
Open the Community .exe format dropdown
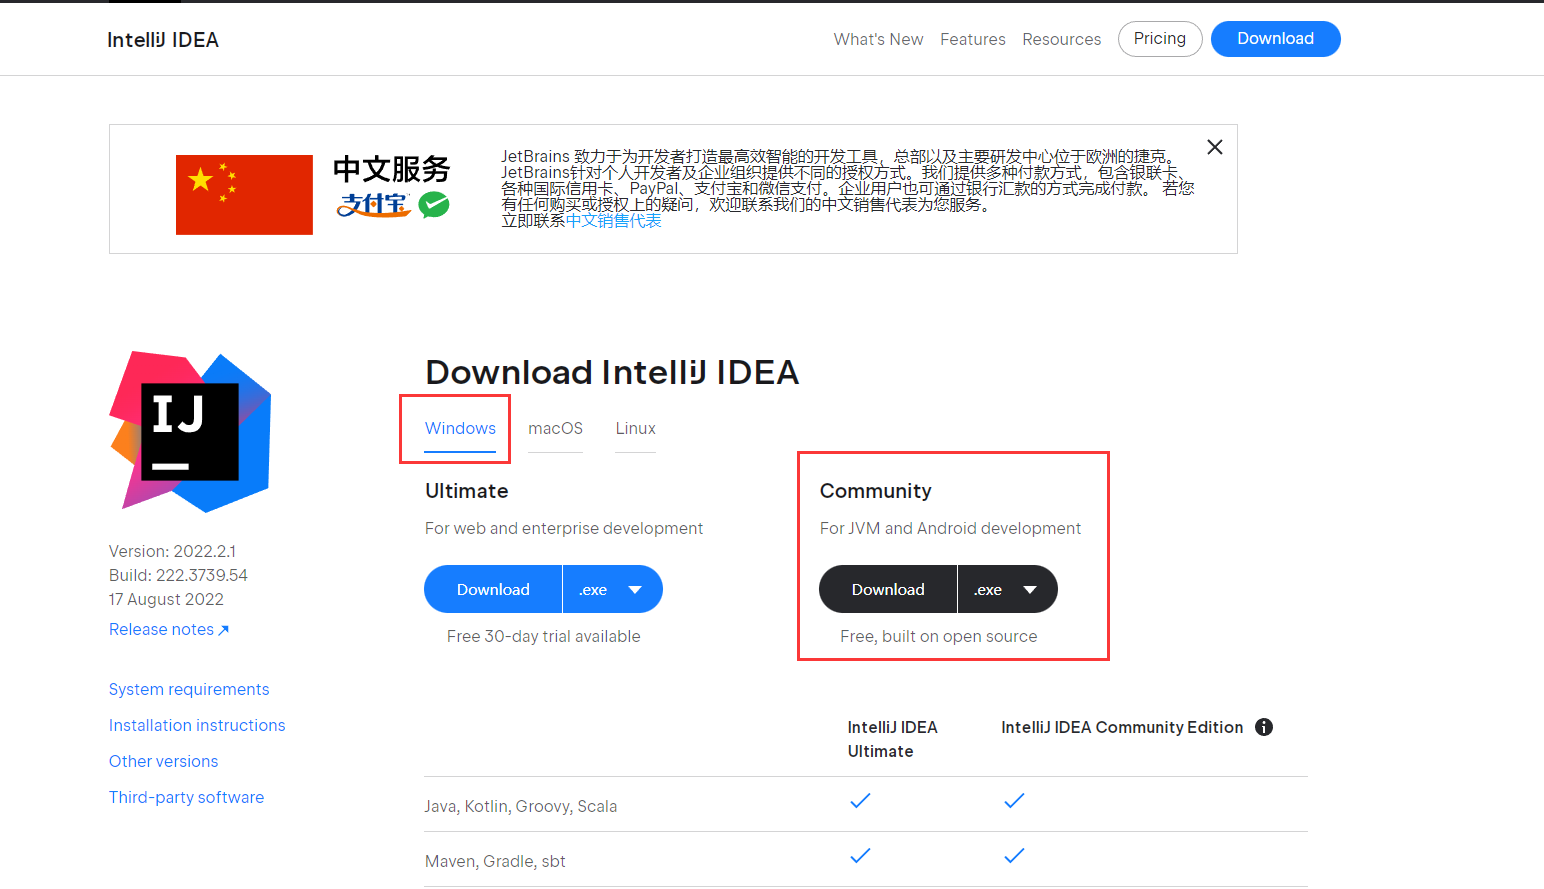click(x=1007, y=589)
